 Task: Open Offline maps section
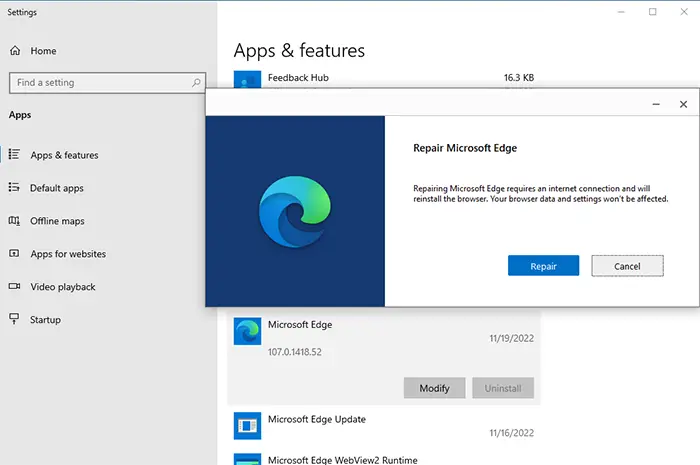coord(57,221)
